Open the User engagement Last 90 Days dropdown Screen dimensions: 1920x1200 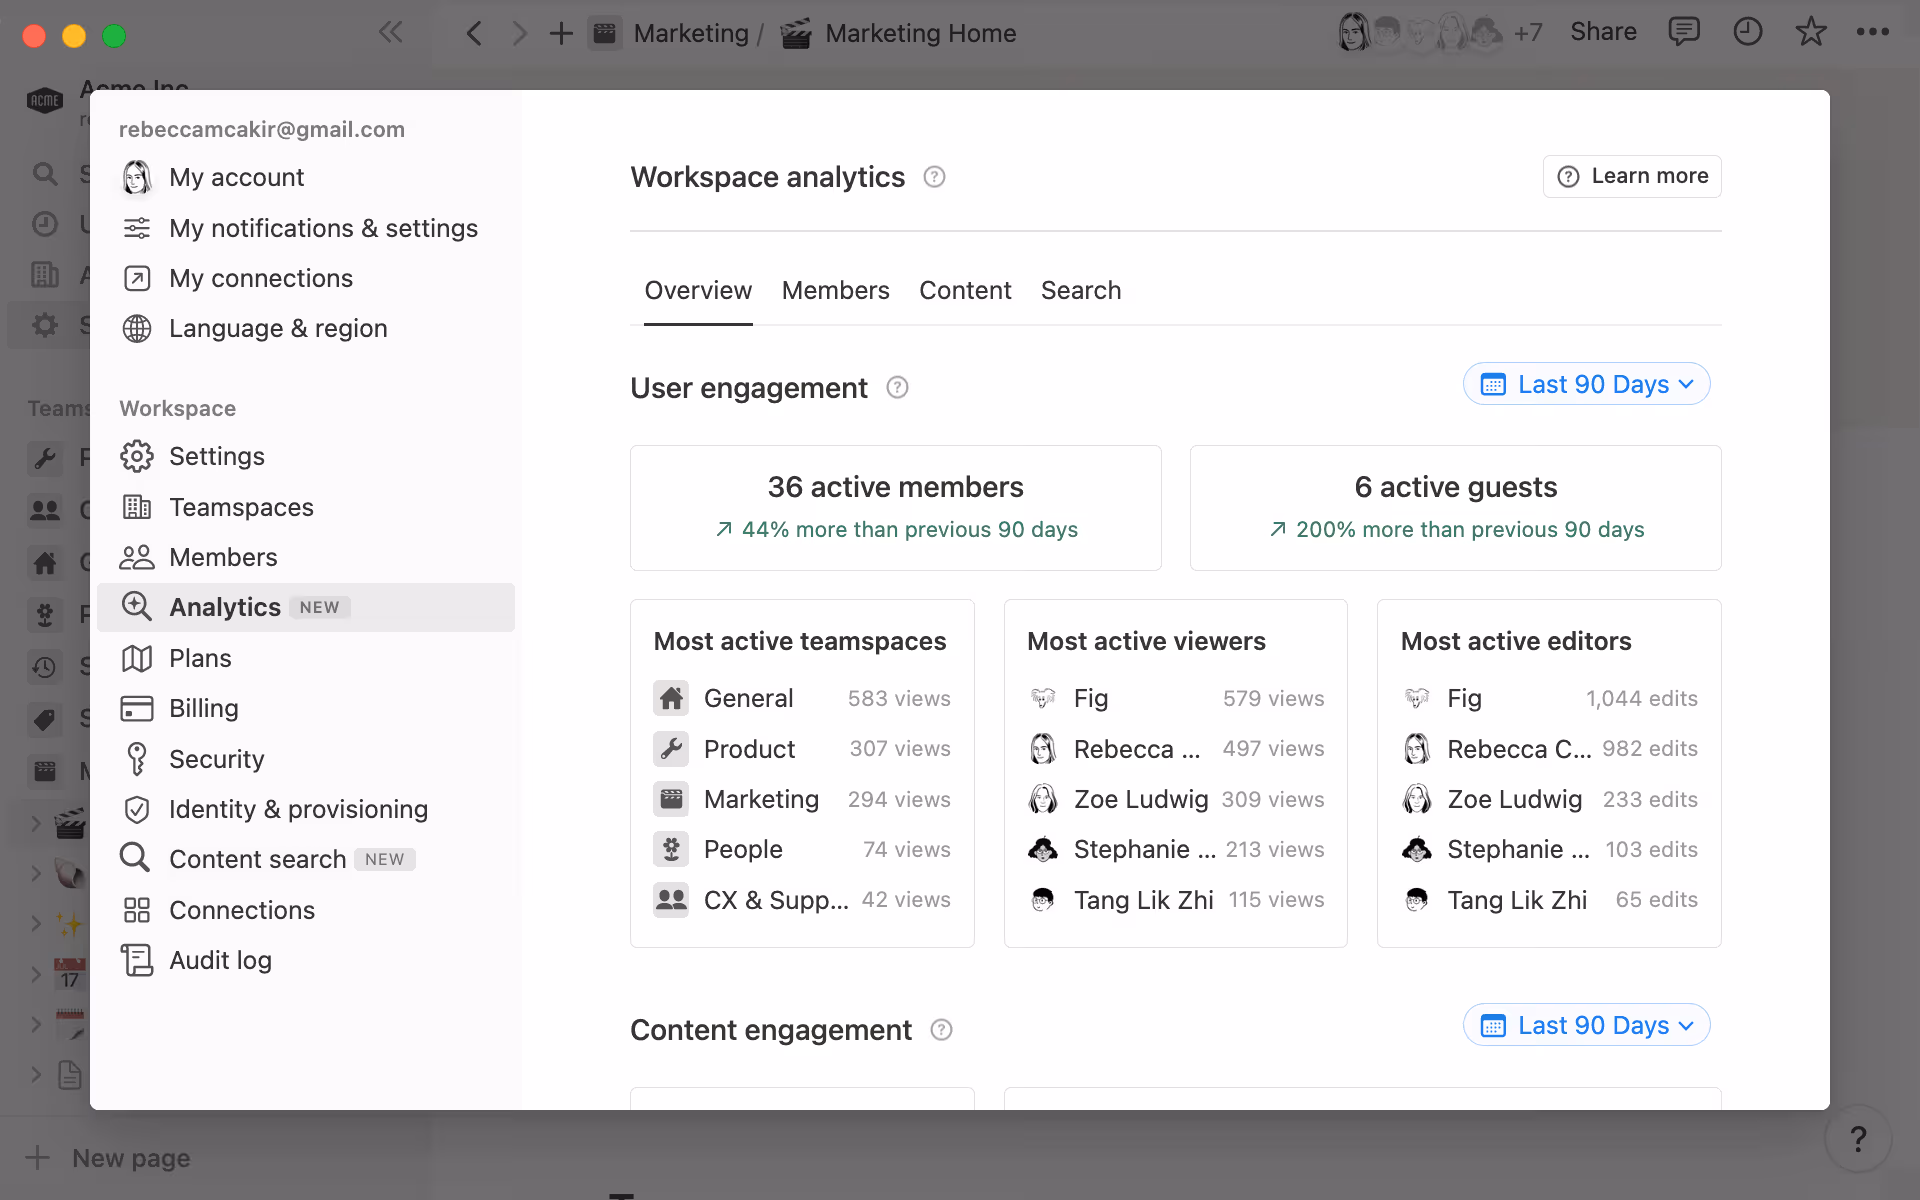click(1585, 384)
